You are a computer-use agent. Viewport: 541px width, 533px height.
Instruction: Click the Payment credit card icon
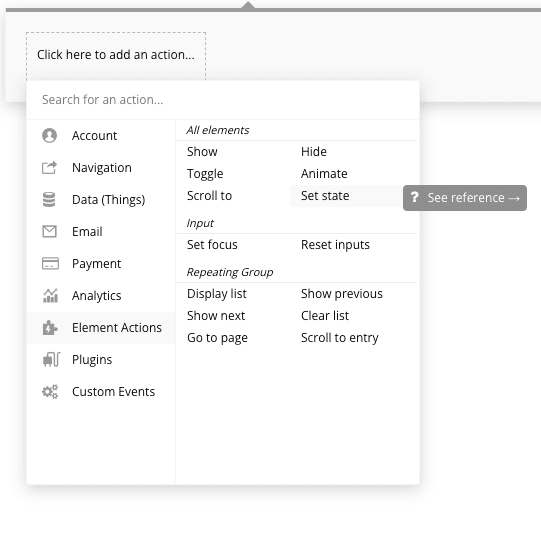(50, 263)
